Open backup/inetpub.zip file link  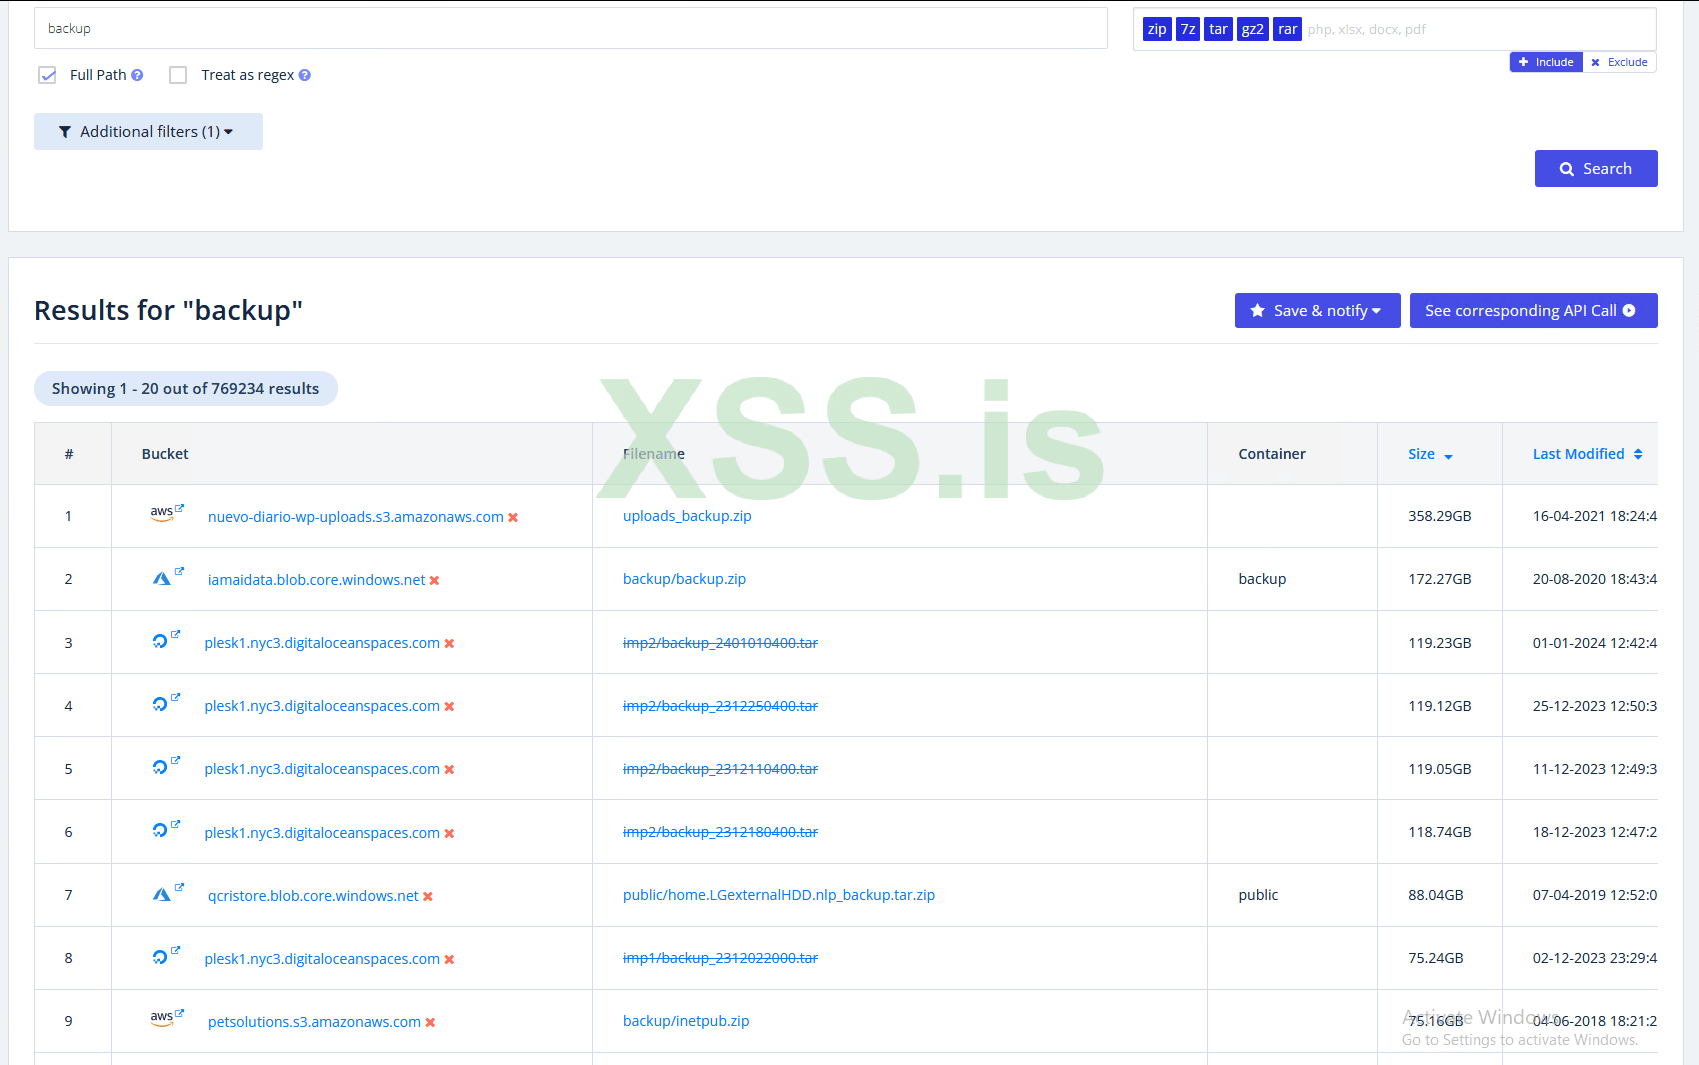[x=686, y=1021]
